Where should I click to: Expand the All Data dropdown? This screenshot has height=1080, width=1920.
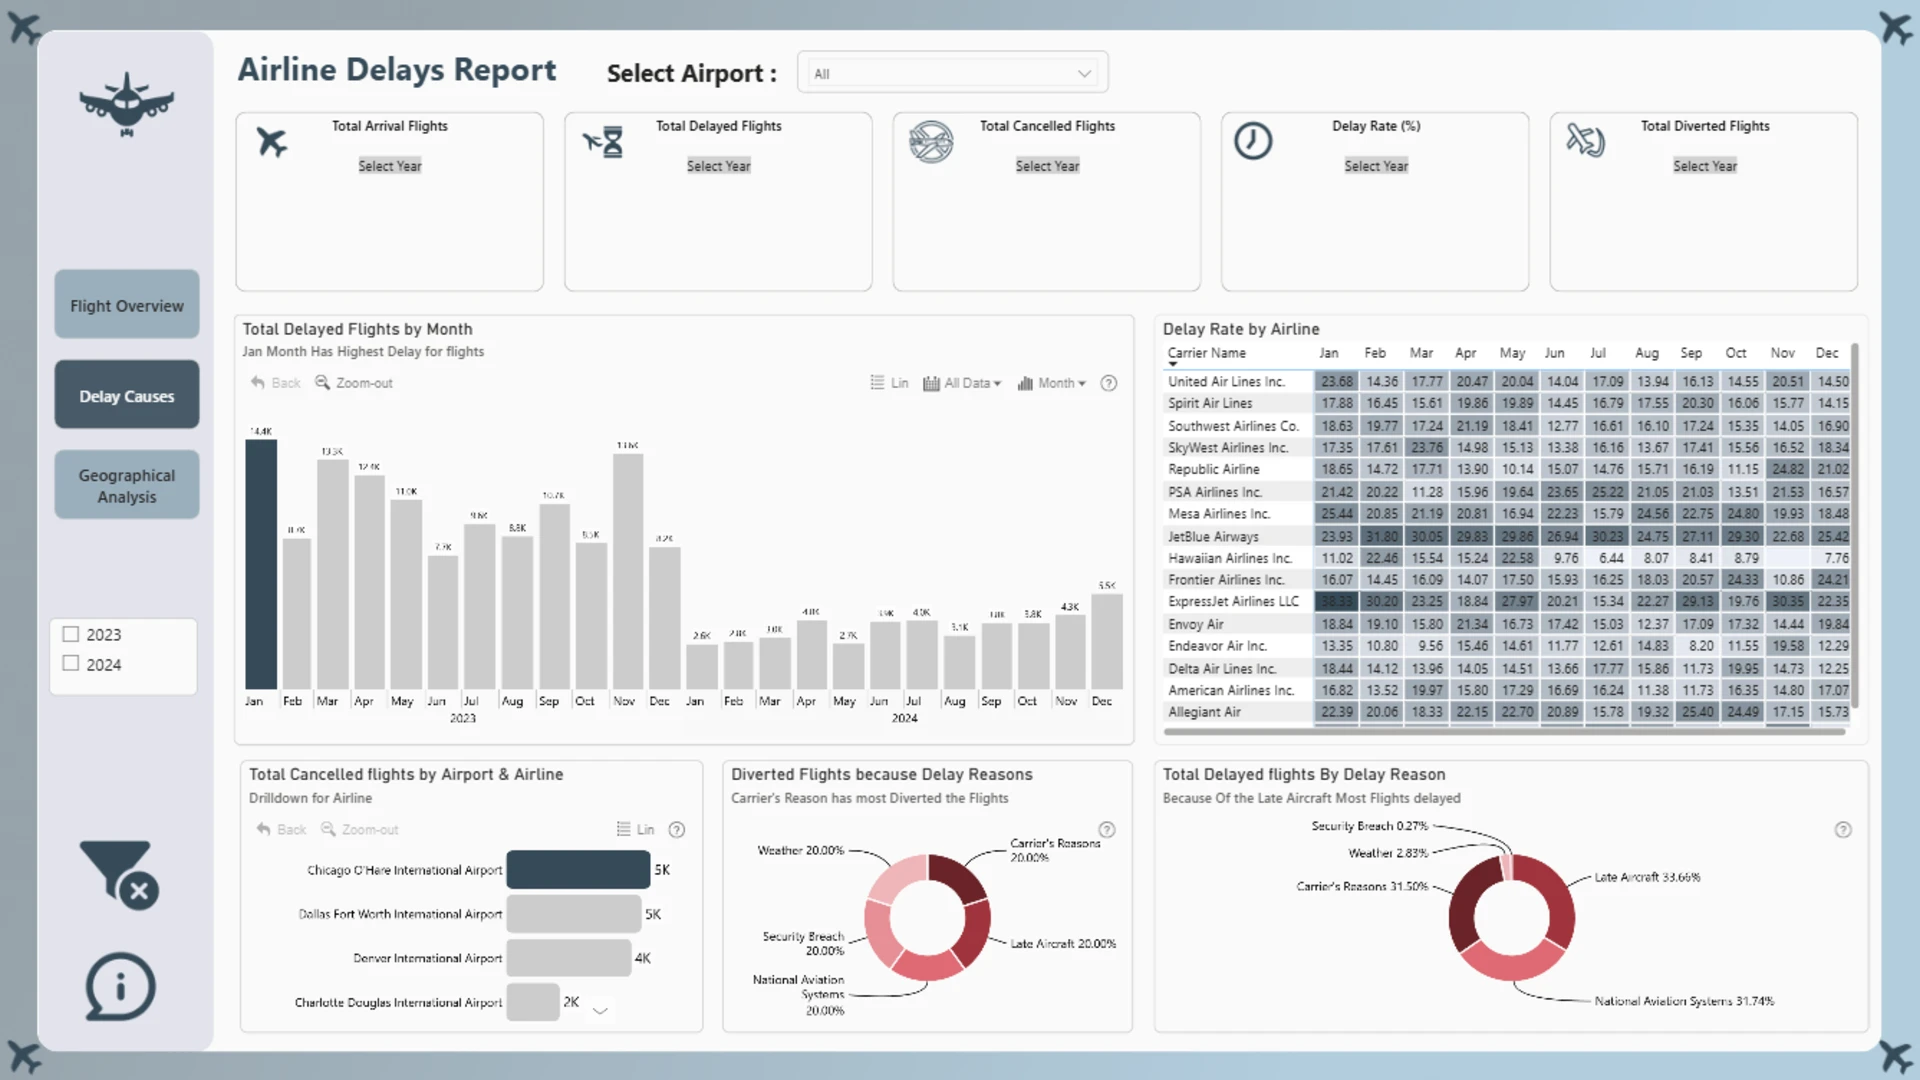[x=962, y=383]
